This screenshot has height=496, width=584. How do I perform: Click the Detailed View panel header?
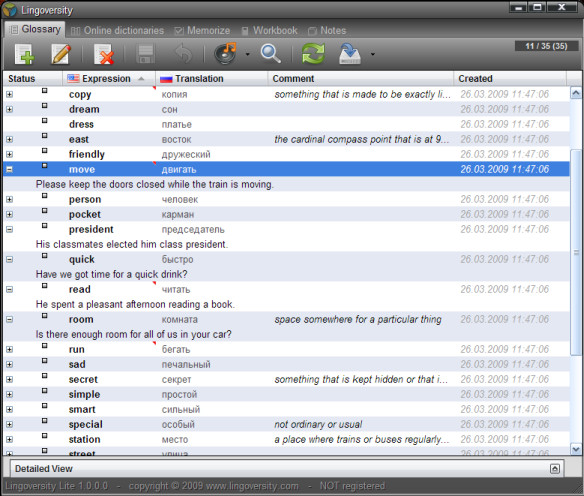coord(286,469)
